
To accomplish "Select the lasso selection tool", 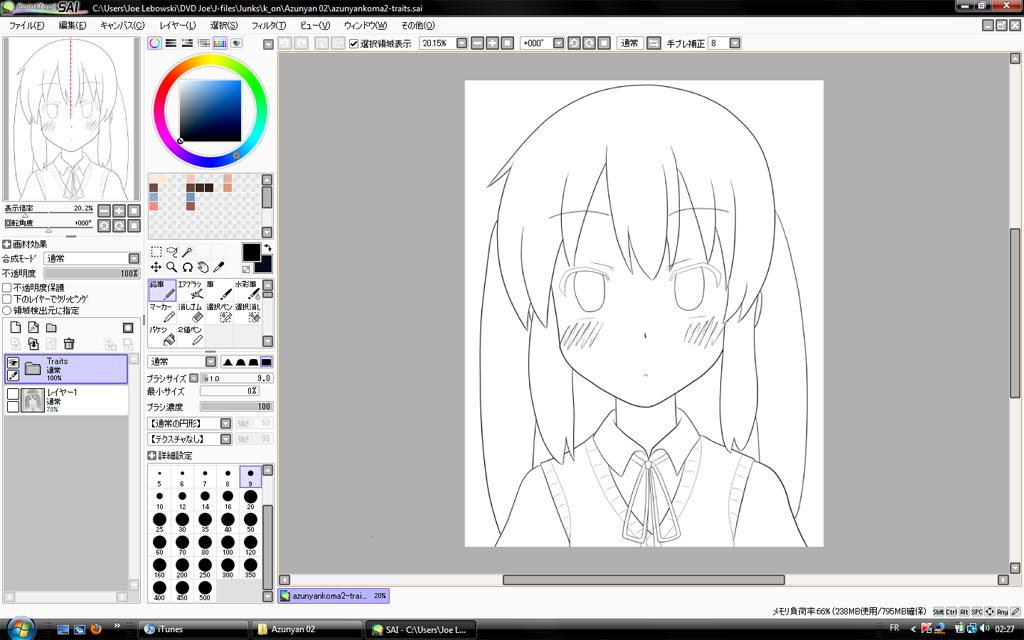I will click(x=172, y=251).
